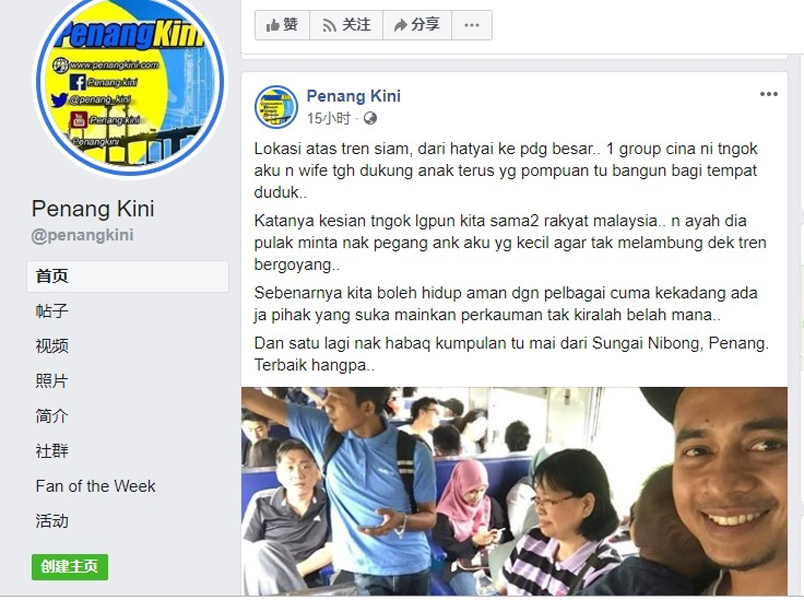Click the 15小时 post timestamp
The height and width of the screenshot is (600, 804).
(329, 118)
